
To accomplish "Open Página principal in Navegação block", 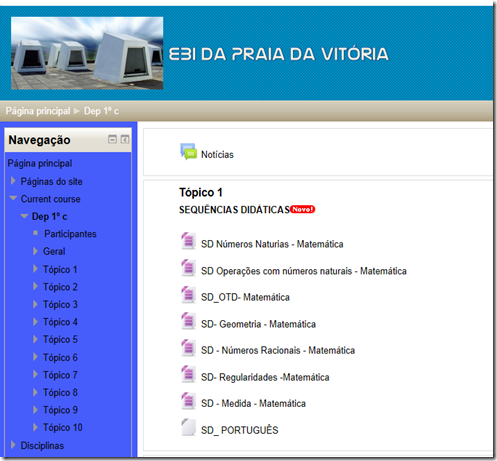I will (40, 163).
